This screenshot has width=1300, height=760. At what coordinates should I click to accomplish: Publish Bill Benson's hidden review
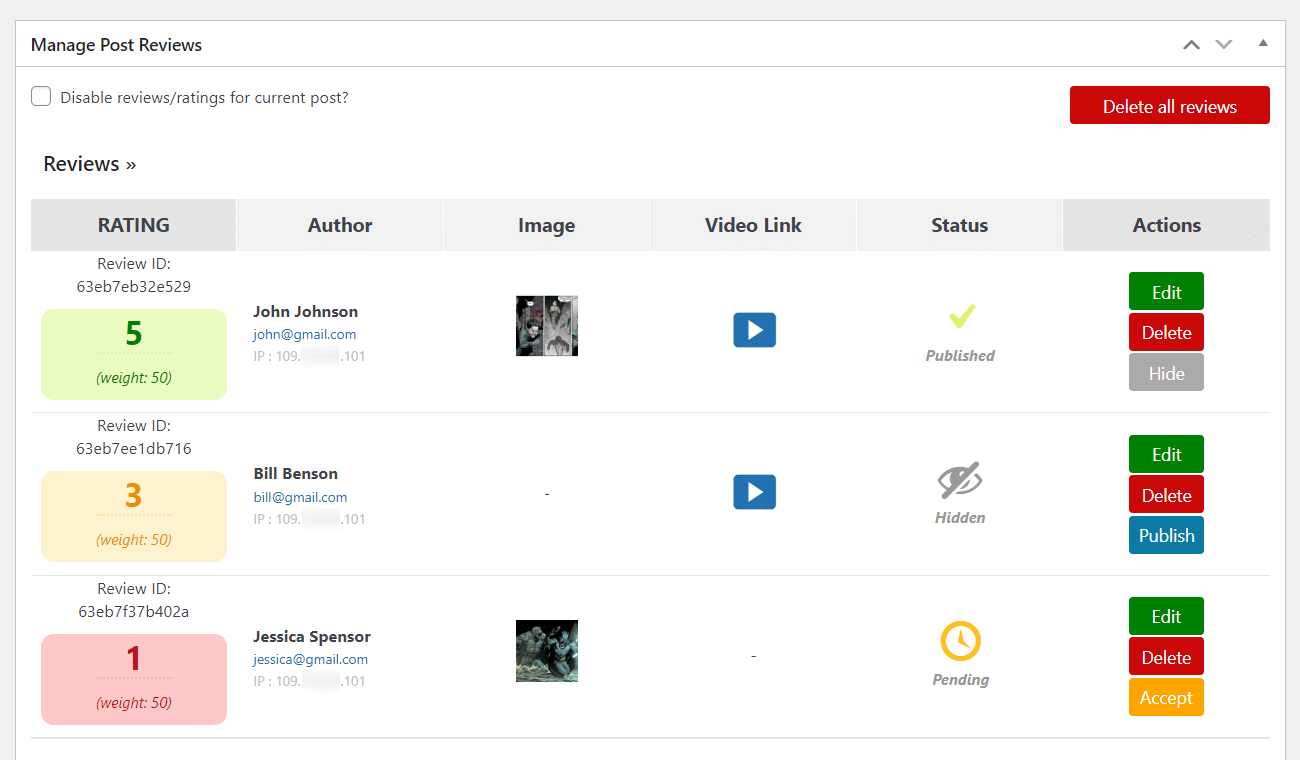1166,535
